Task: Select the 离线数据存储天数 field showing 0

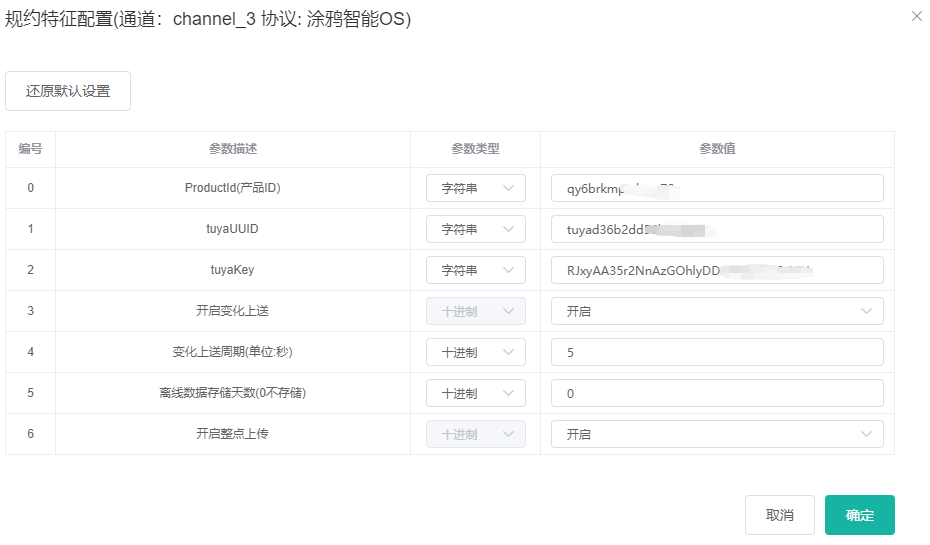Action: pyautogui.click(x=716, y=393)
